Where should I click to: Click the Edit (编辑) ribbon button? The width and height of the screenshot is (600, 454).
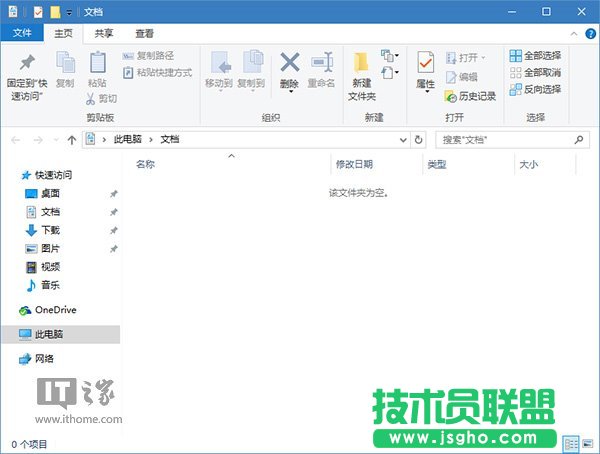(462, 77)
